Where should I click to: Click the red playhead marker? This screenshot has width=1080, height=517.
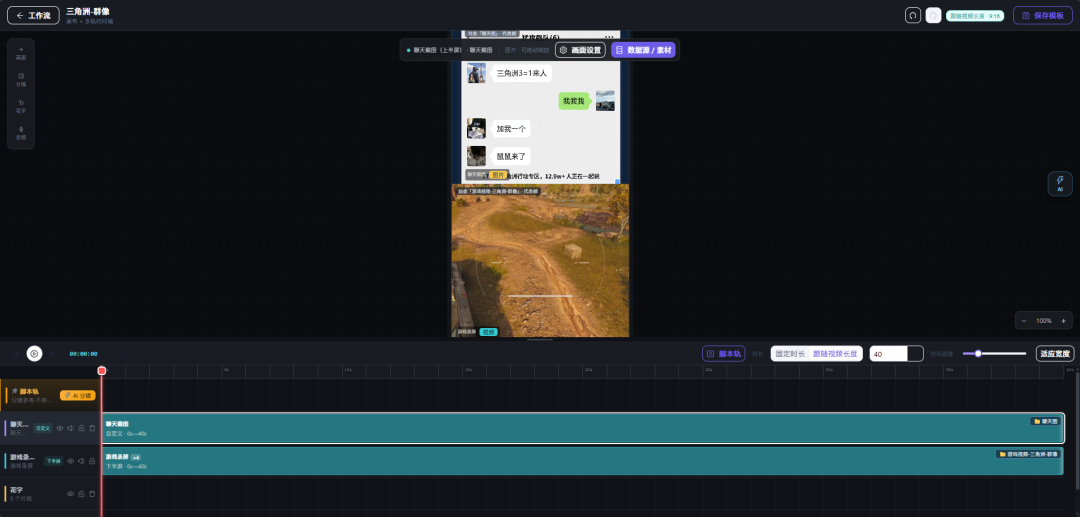(x=102, y=370)
